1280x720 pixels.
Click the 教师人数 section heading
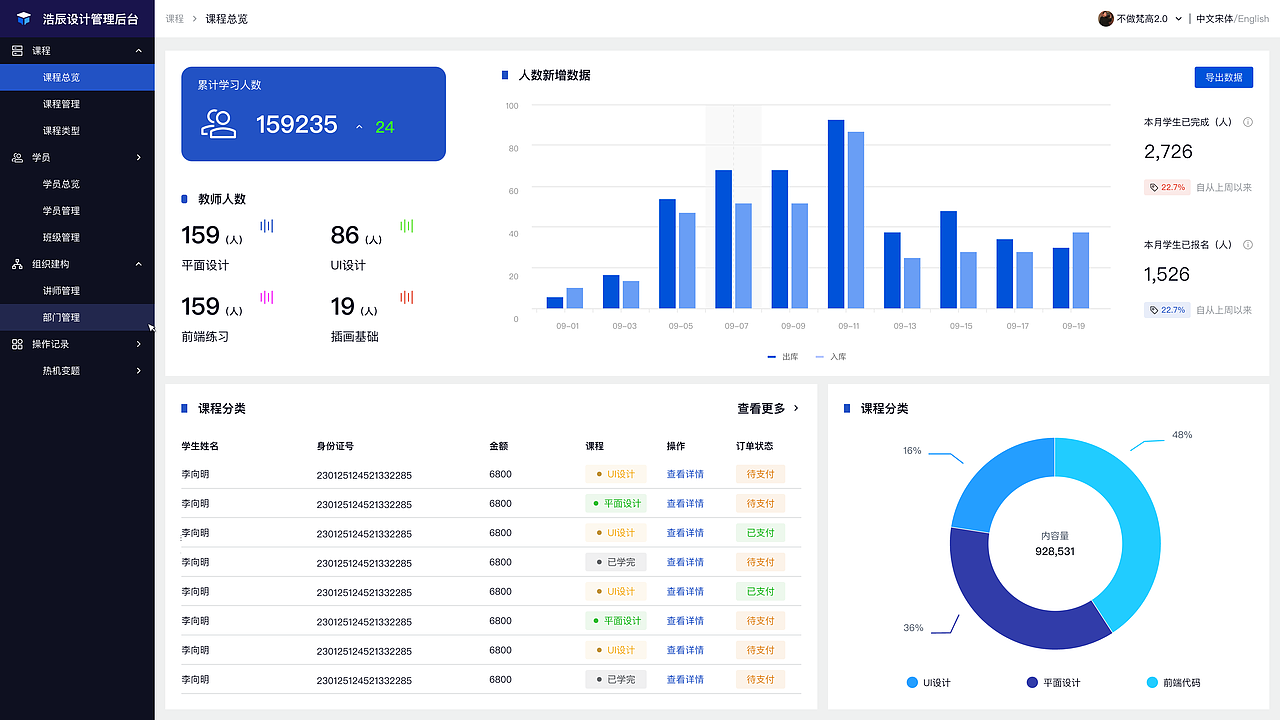point(222,199)
